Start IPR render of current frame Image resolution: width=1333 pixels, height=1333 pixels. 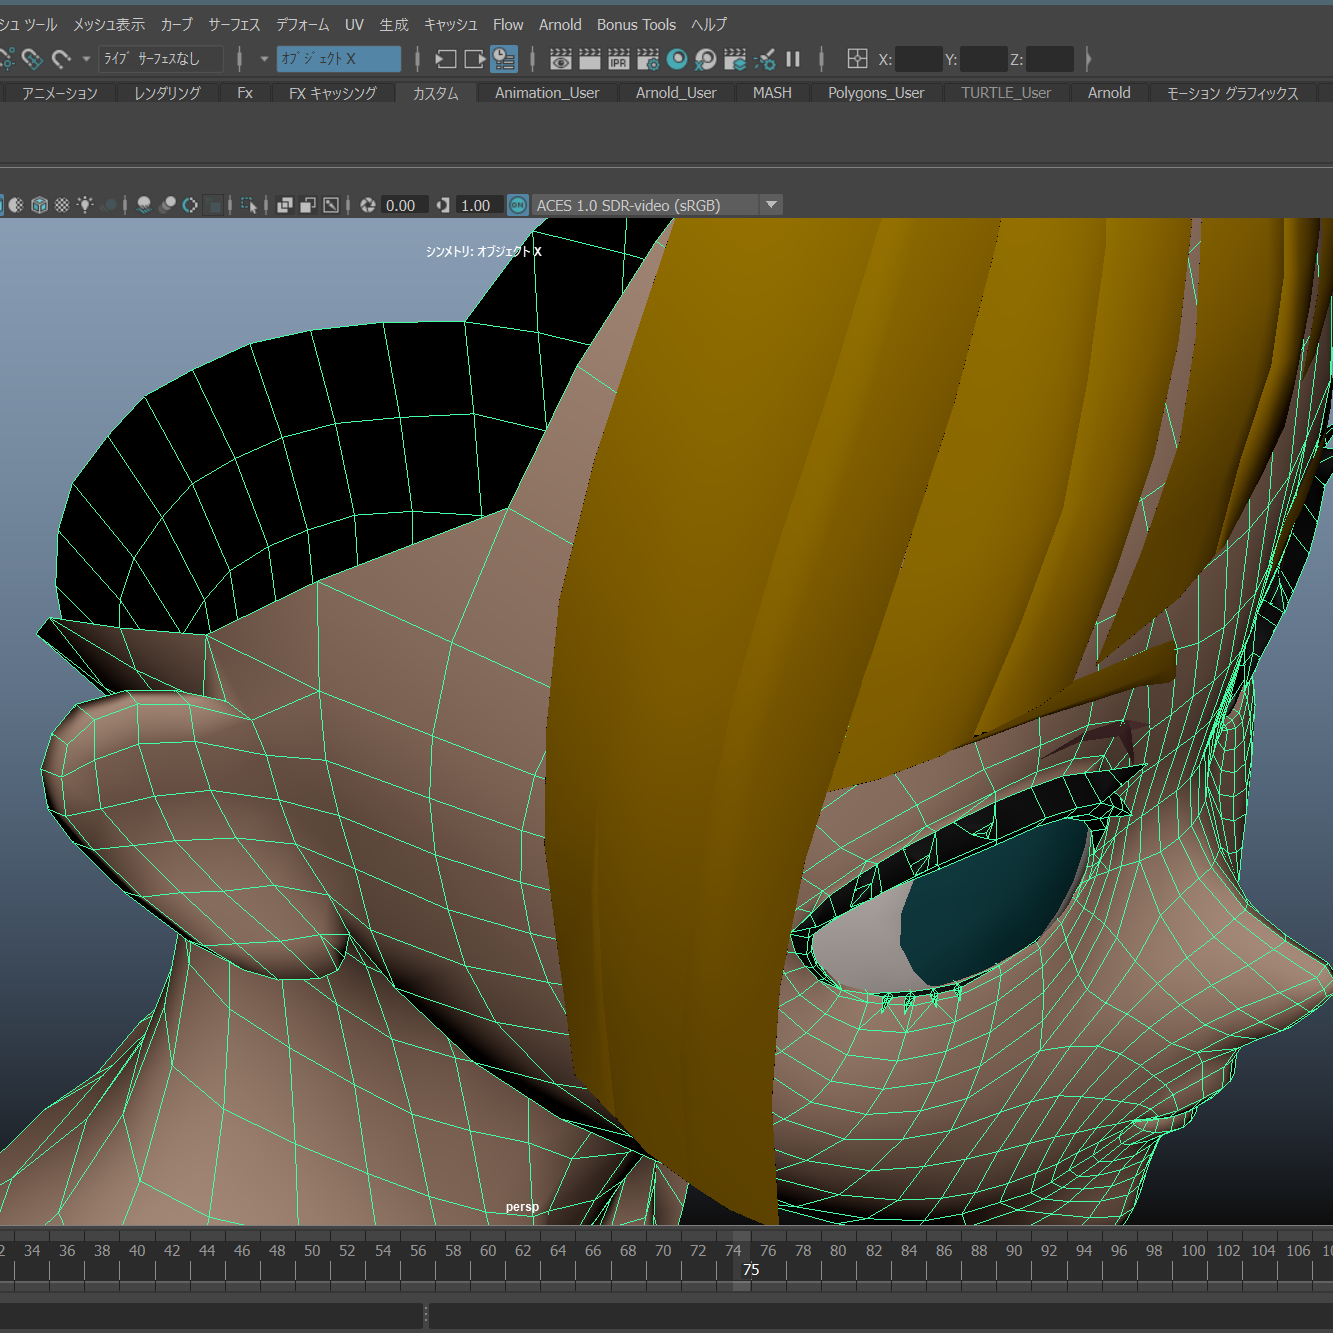point(619,59)
